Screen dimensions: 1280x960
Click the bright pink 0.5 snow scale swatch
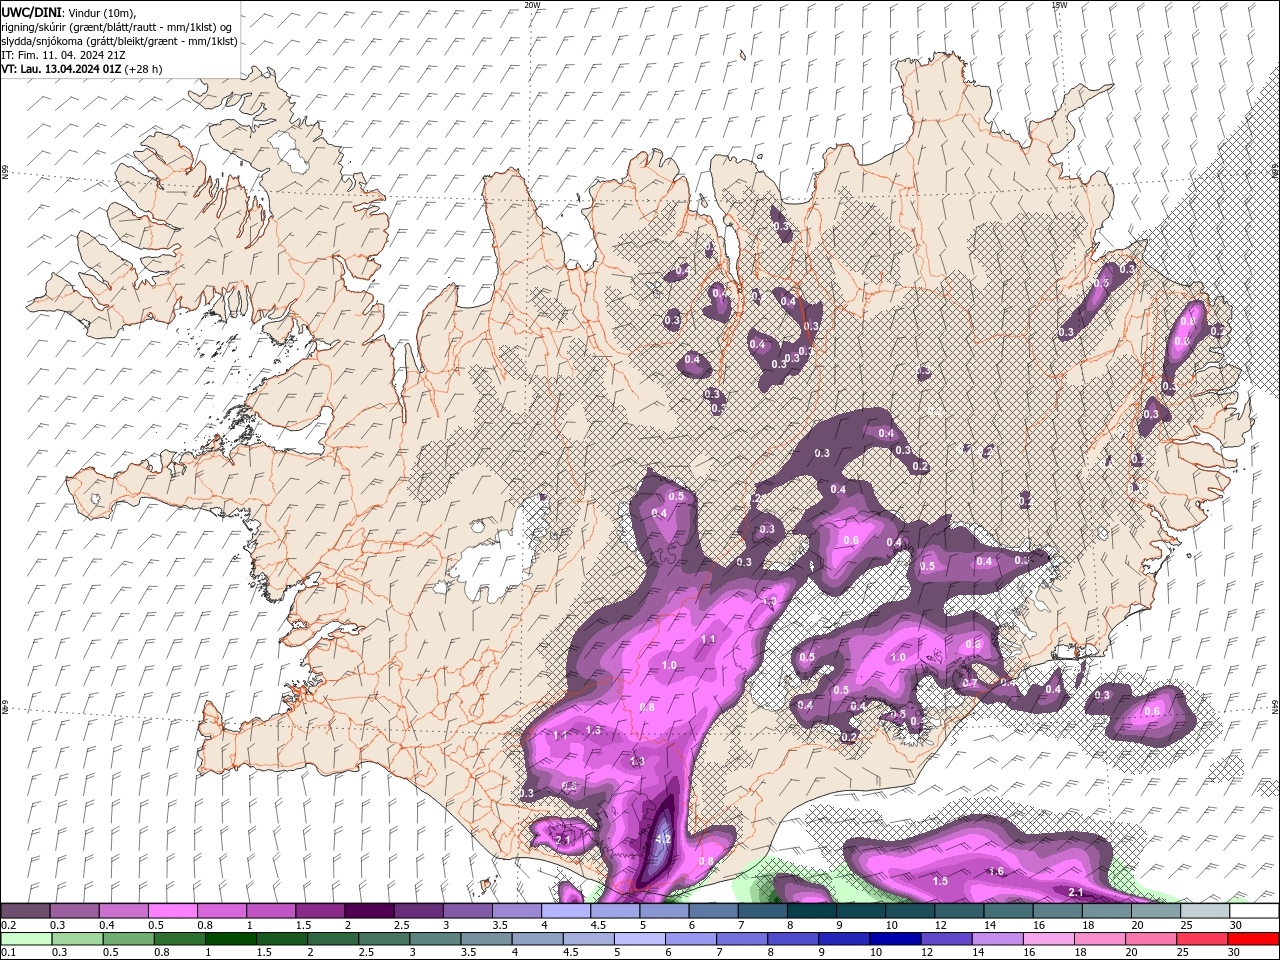[x=172, y=911]
